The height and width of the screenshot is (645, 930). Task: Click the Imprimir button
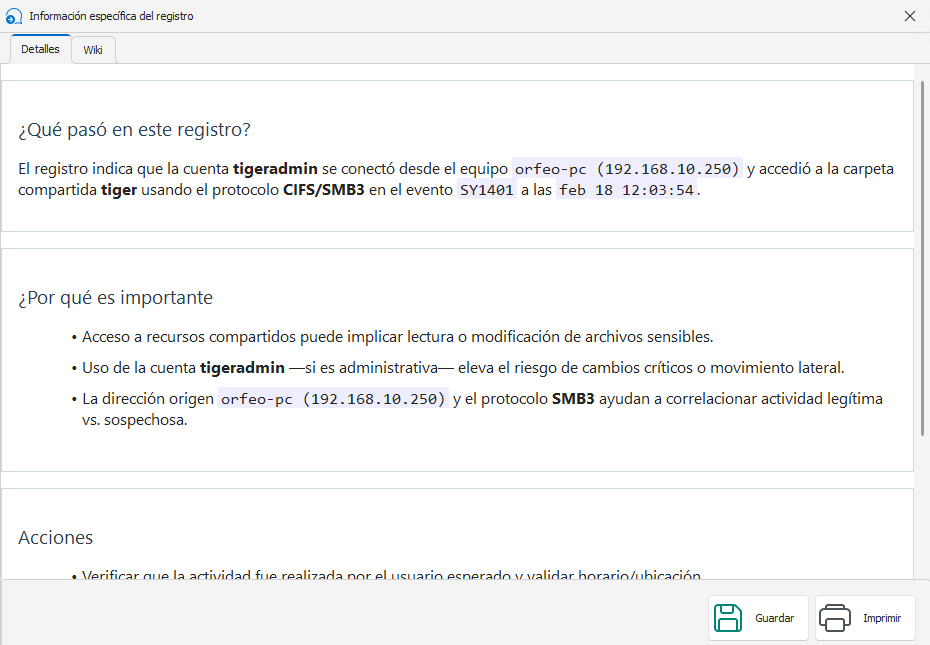(x=865, y=617)
